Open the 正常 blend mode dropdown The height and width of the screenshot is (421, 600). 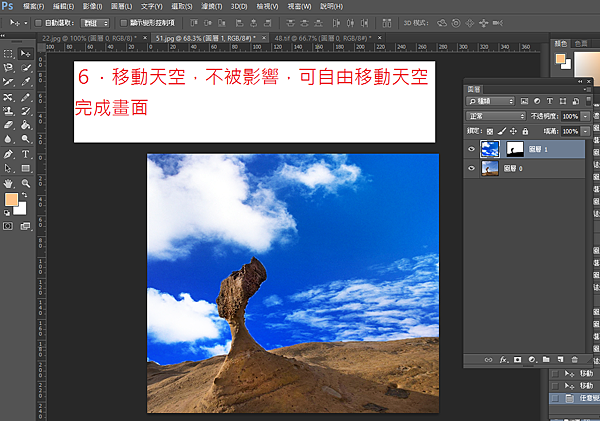click(x=496, y=116)
